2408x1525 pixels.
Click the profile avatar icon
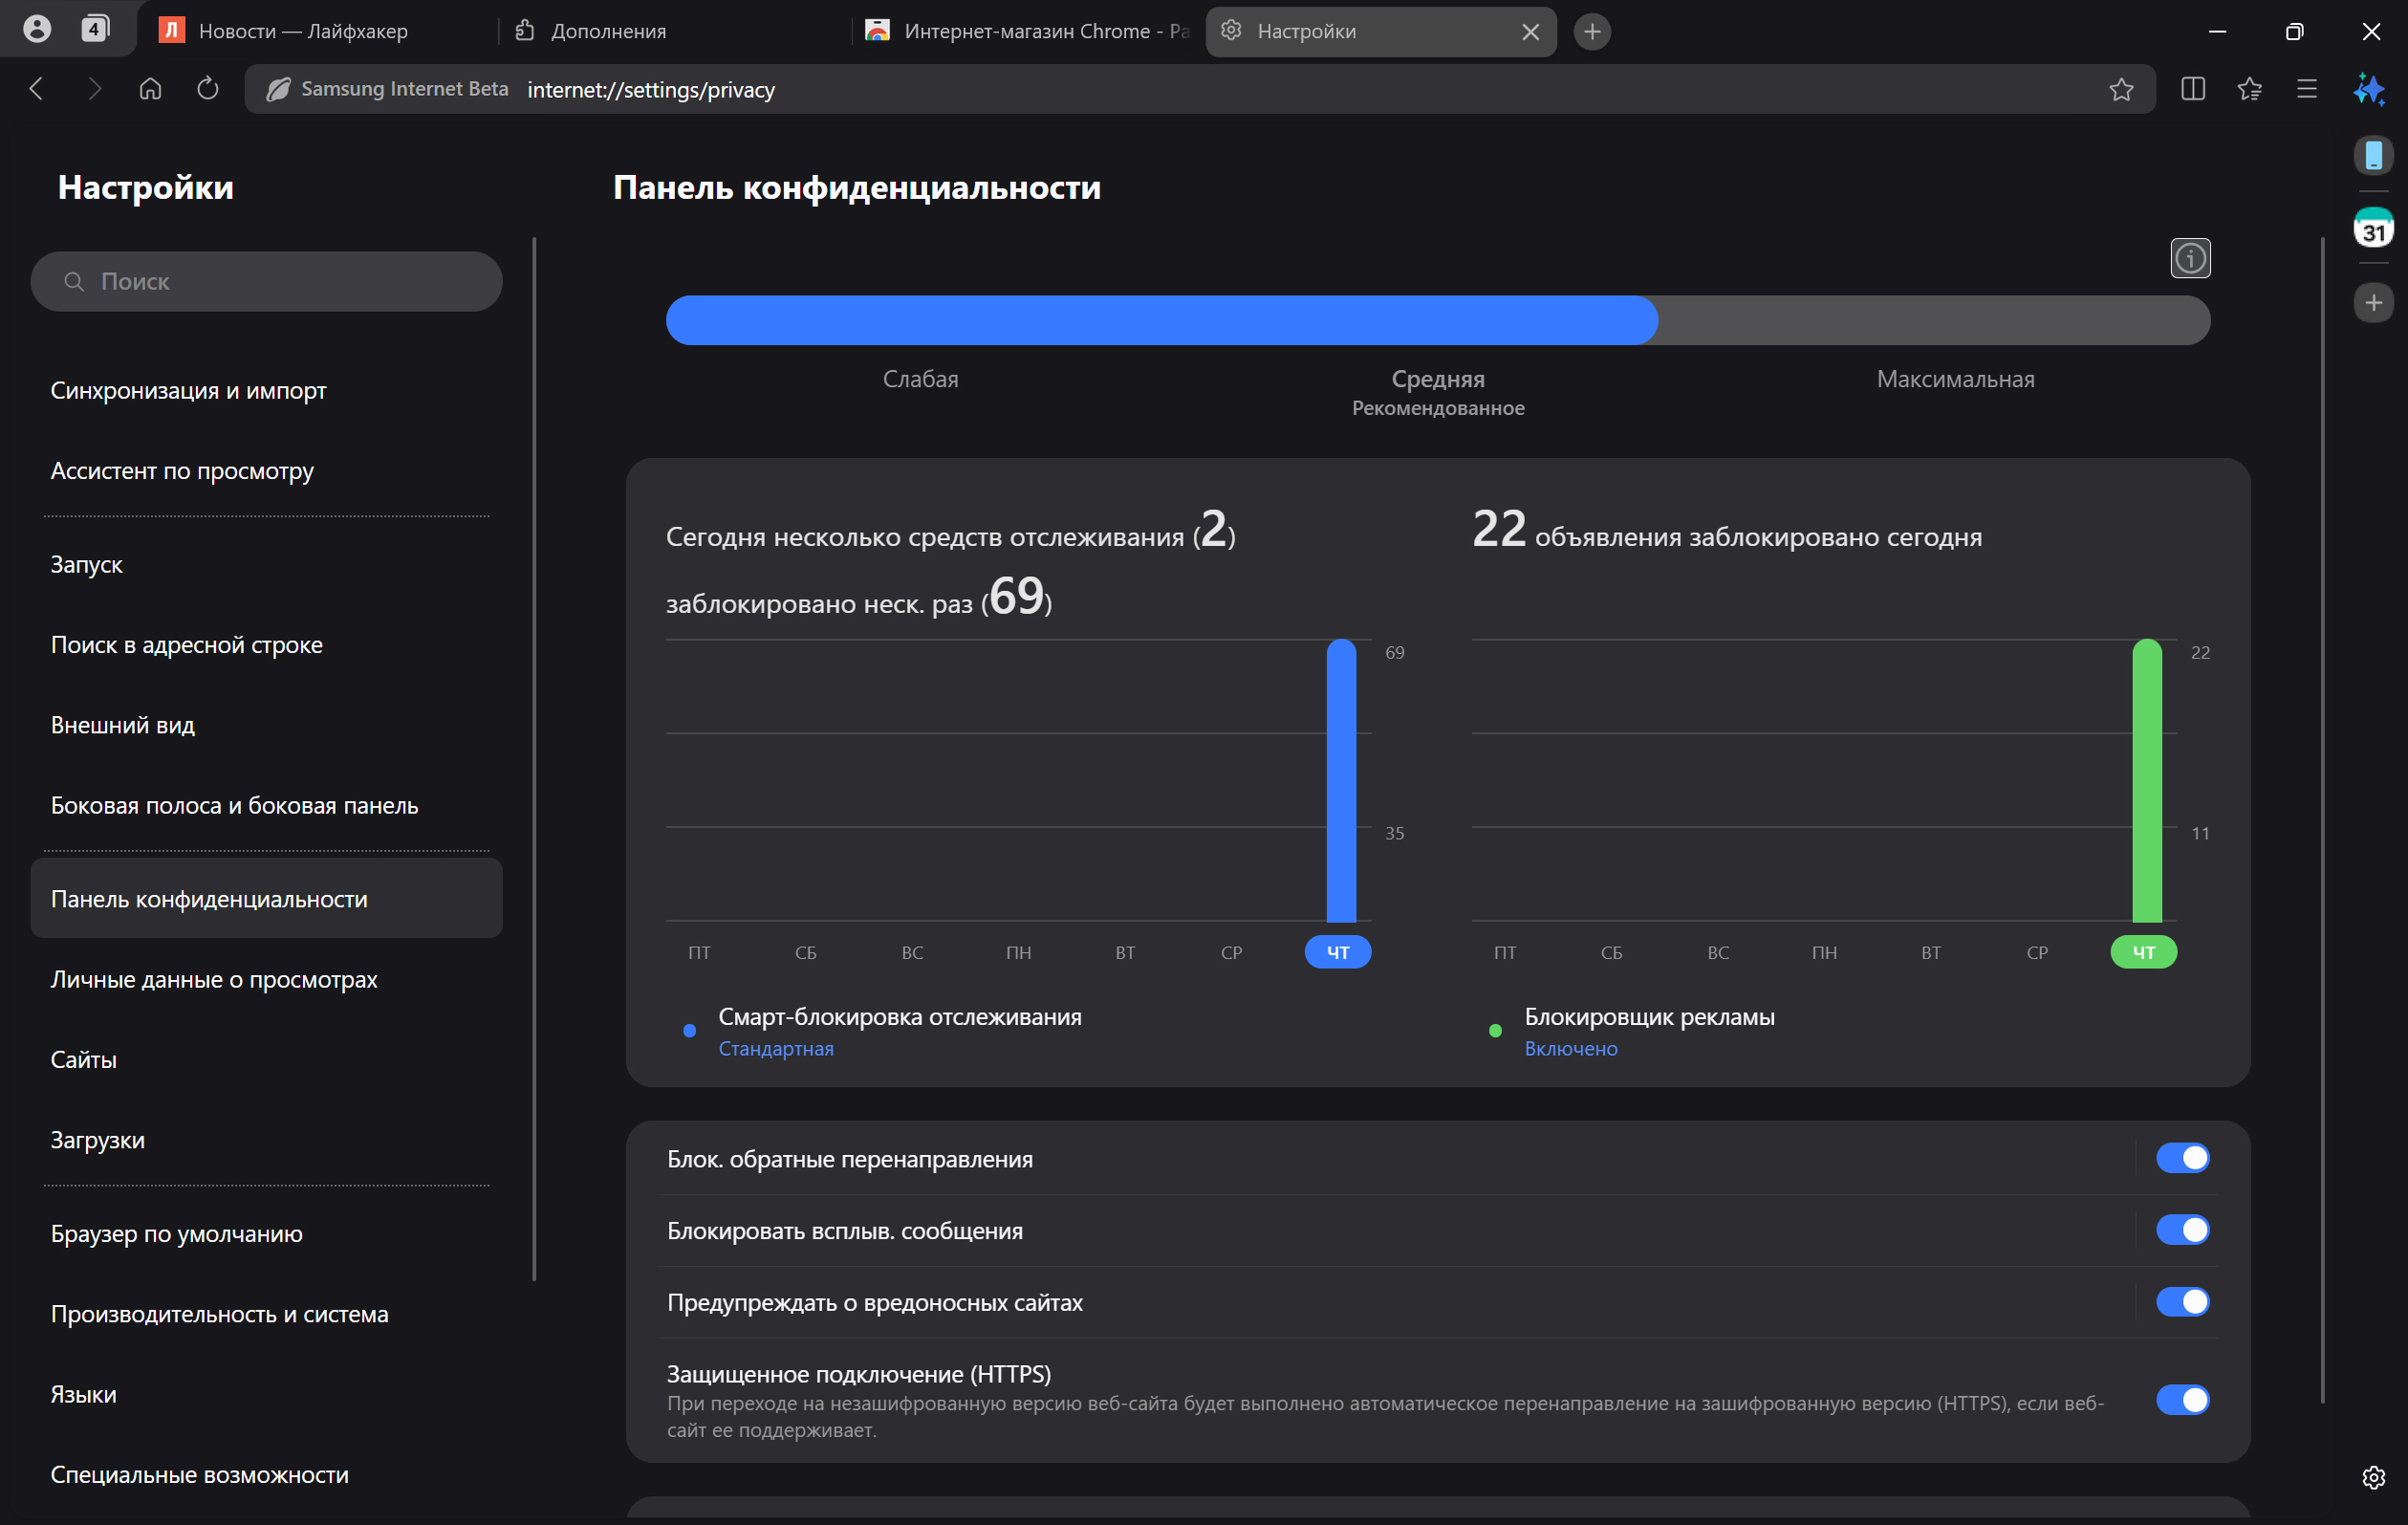pos(37,29)
